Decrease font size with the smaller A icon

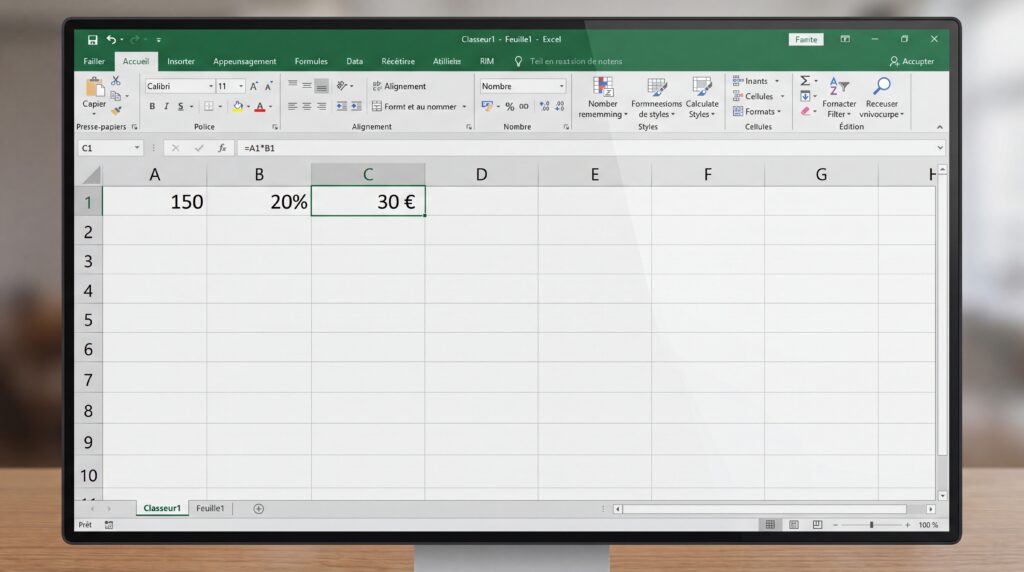(x=268, y=86)
